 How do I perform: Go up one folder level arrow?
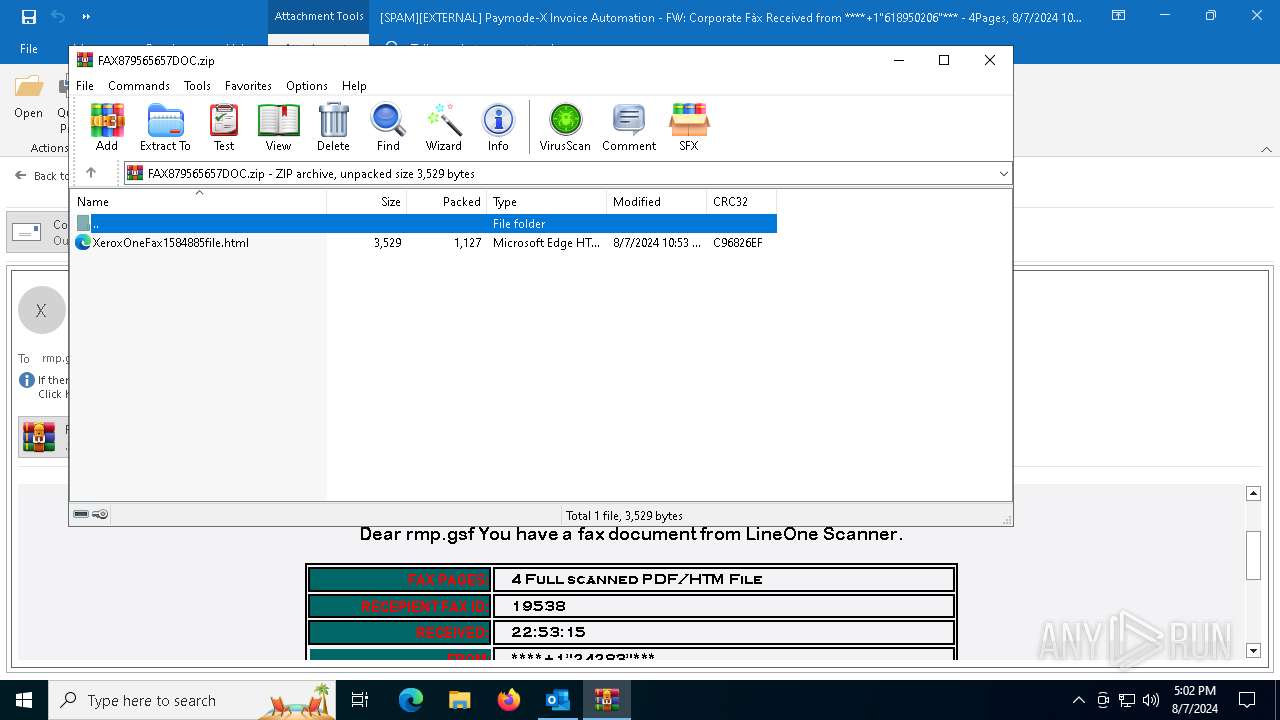click(91, 173)
